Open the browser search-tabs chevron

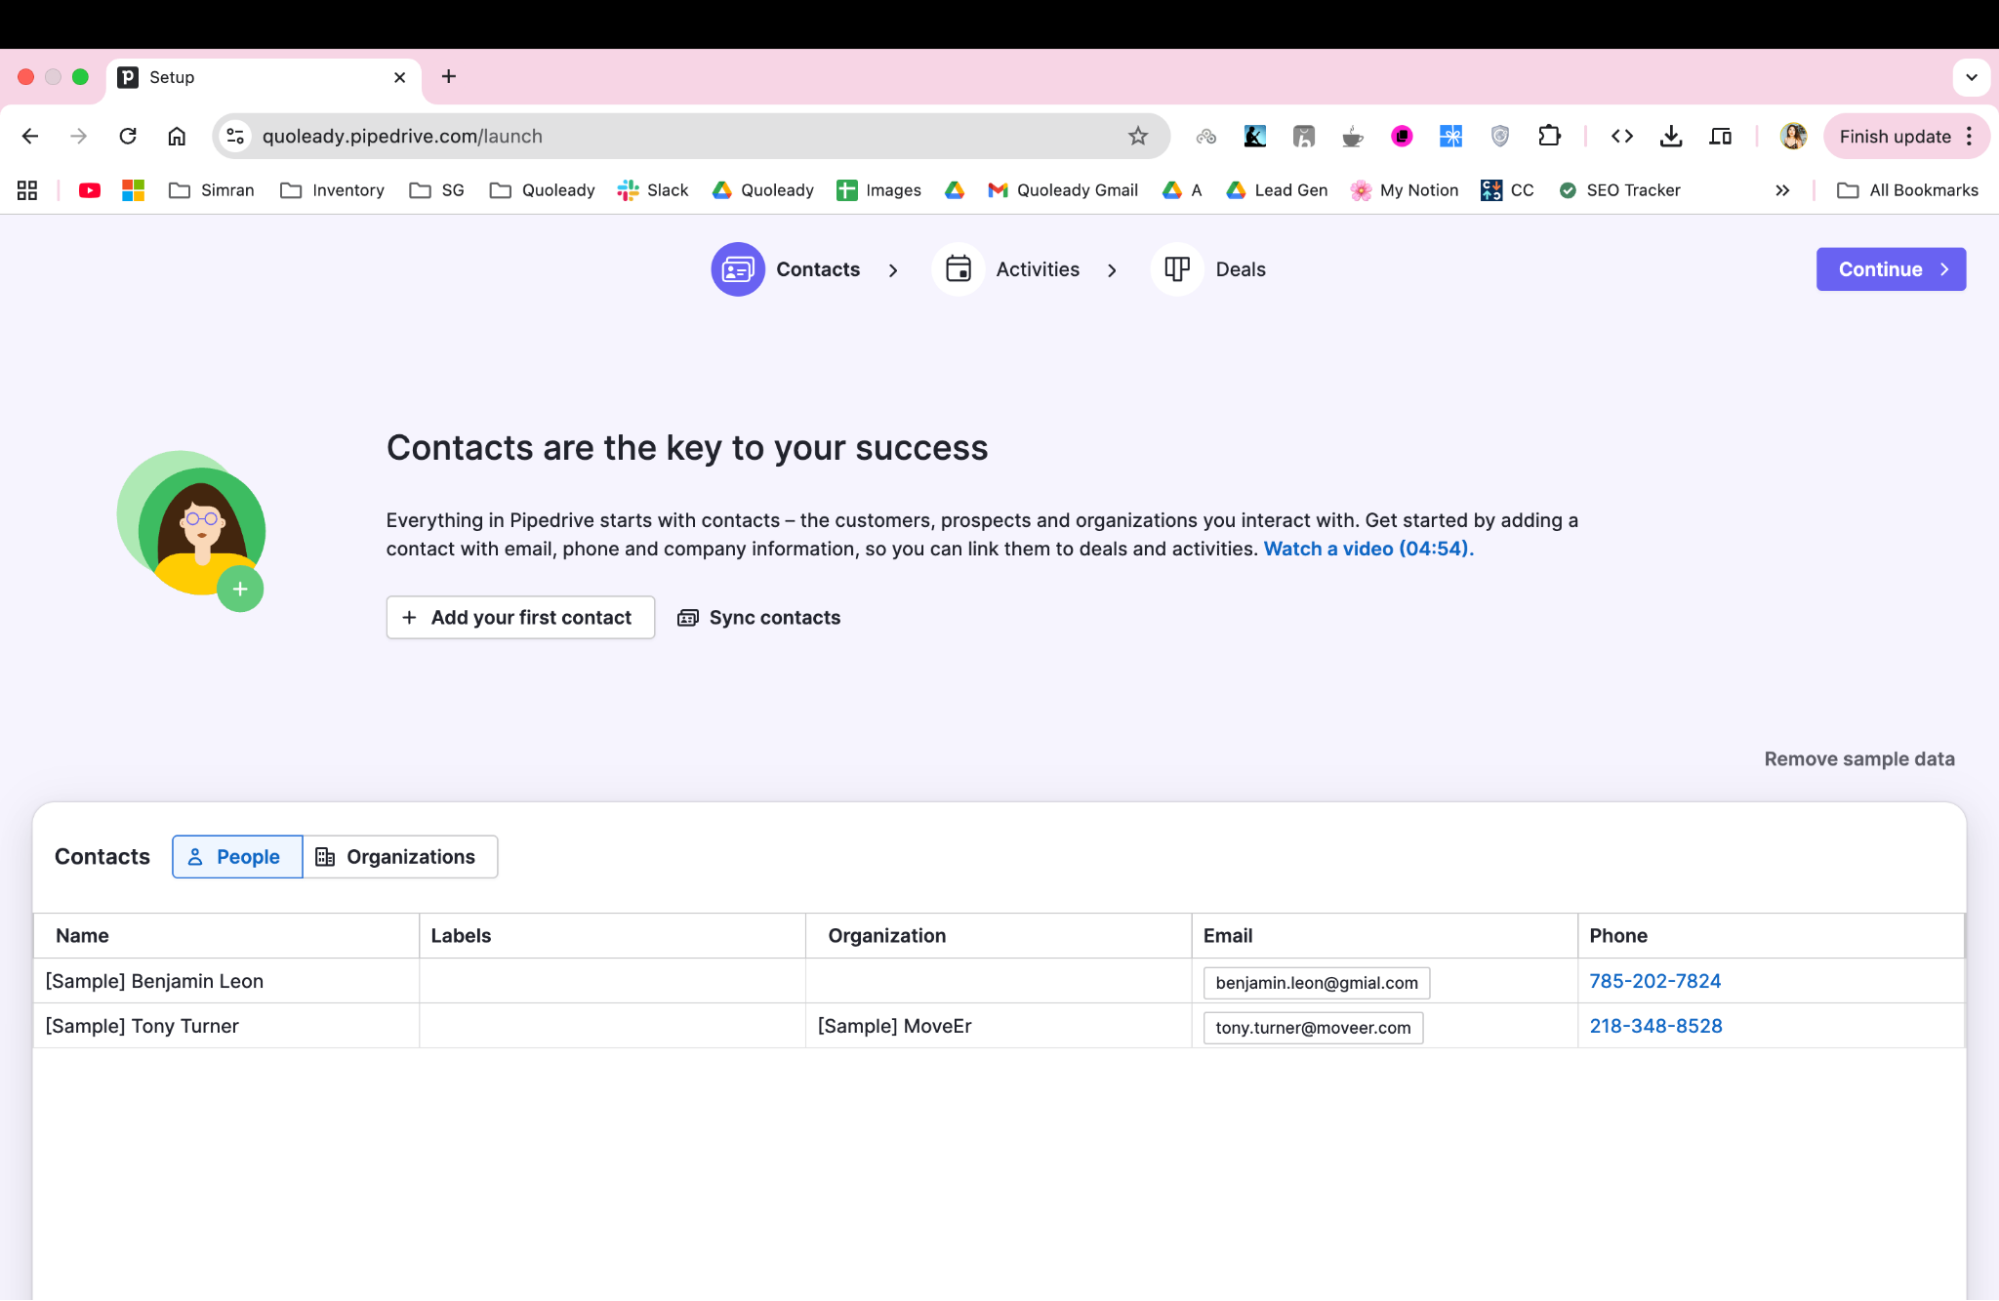coord(1971,77)
